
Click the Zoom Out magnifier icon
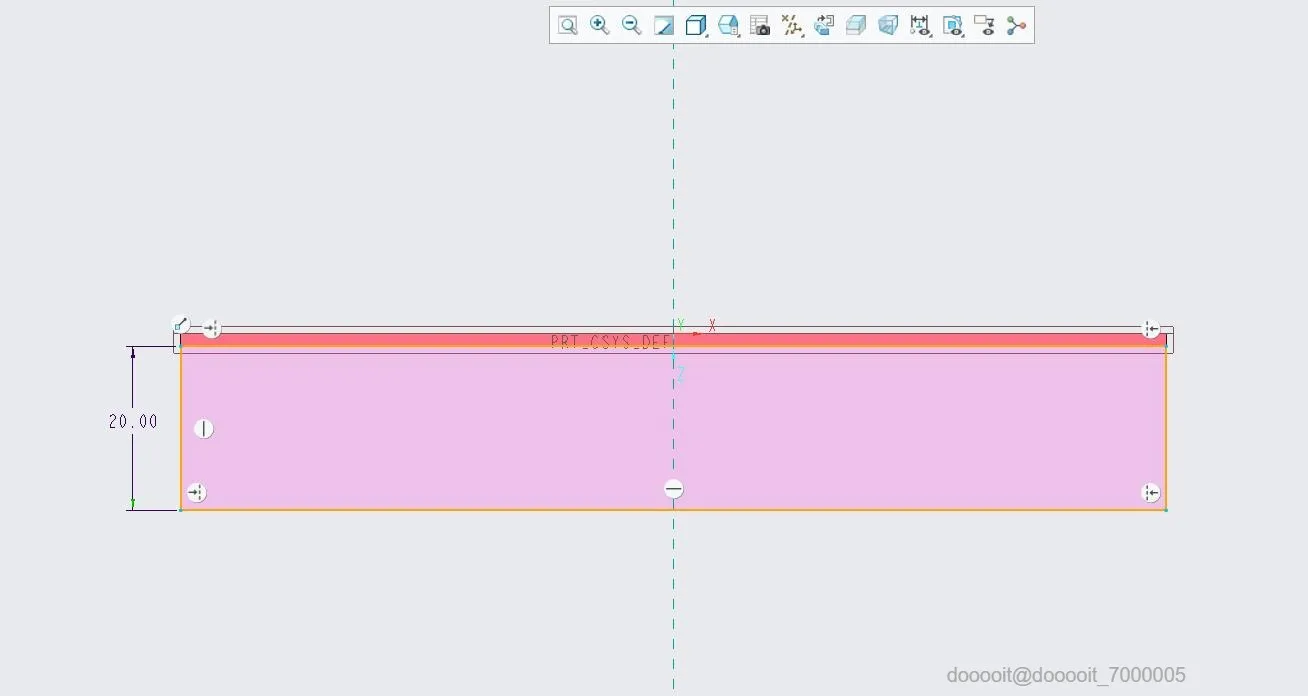[631, 25]
